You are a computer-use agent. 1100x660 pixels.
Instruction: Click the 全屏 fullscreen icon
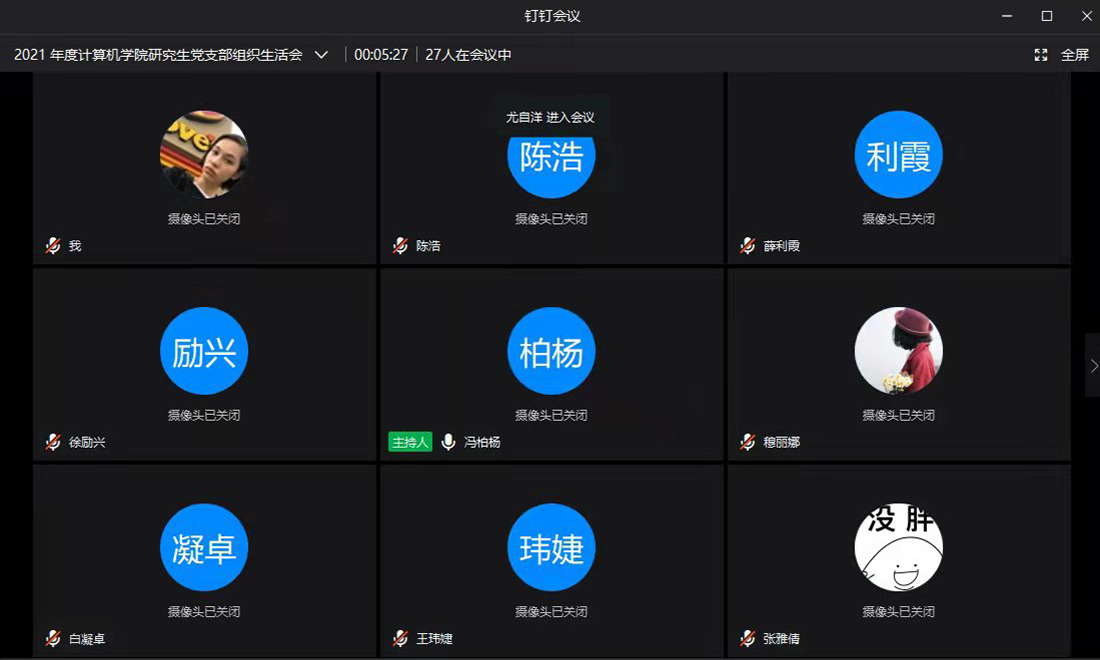1041,55
